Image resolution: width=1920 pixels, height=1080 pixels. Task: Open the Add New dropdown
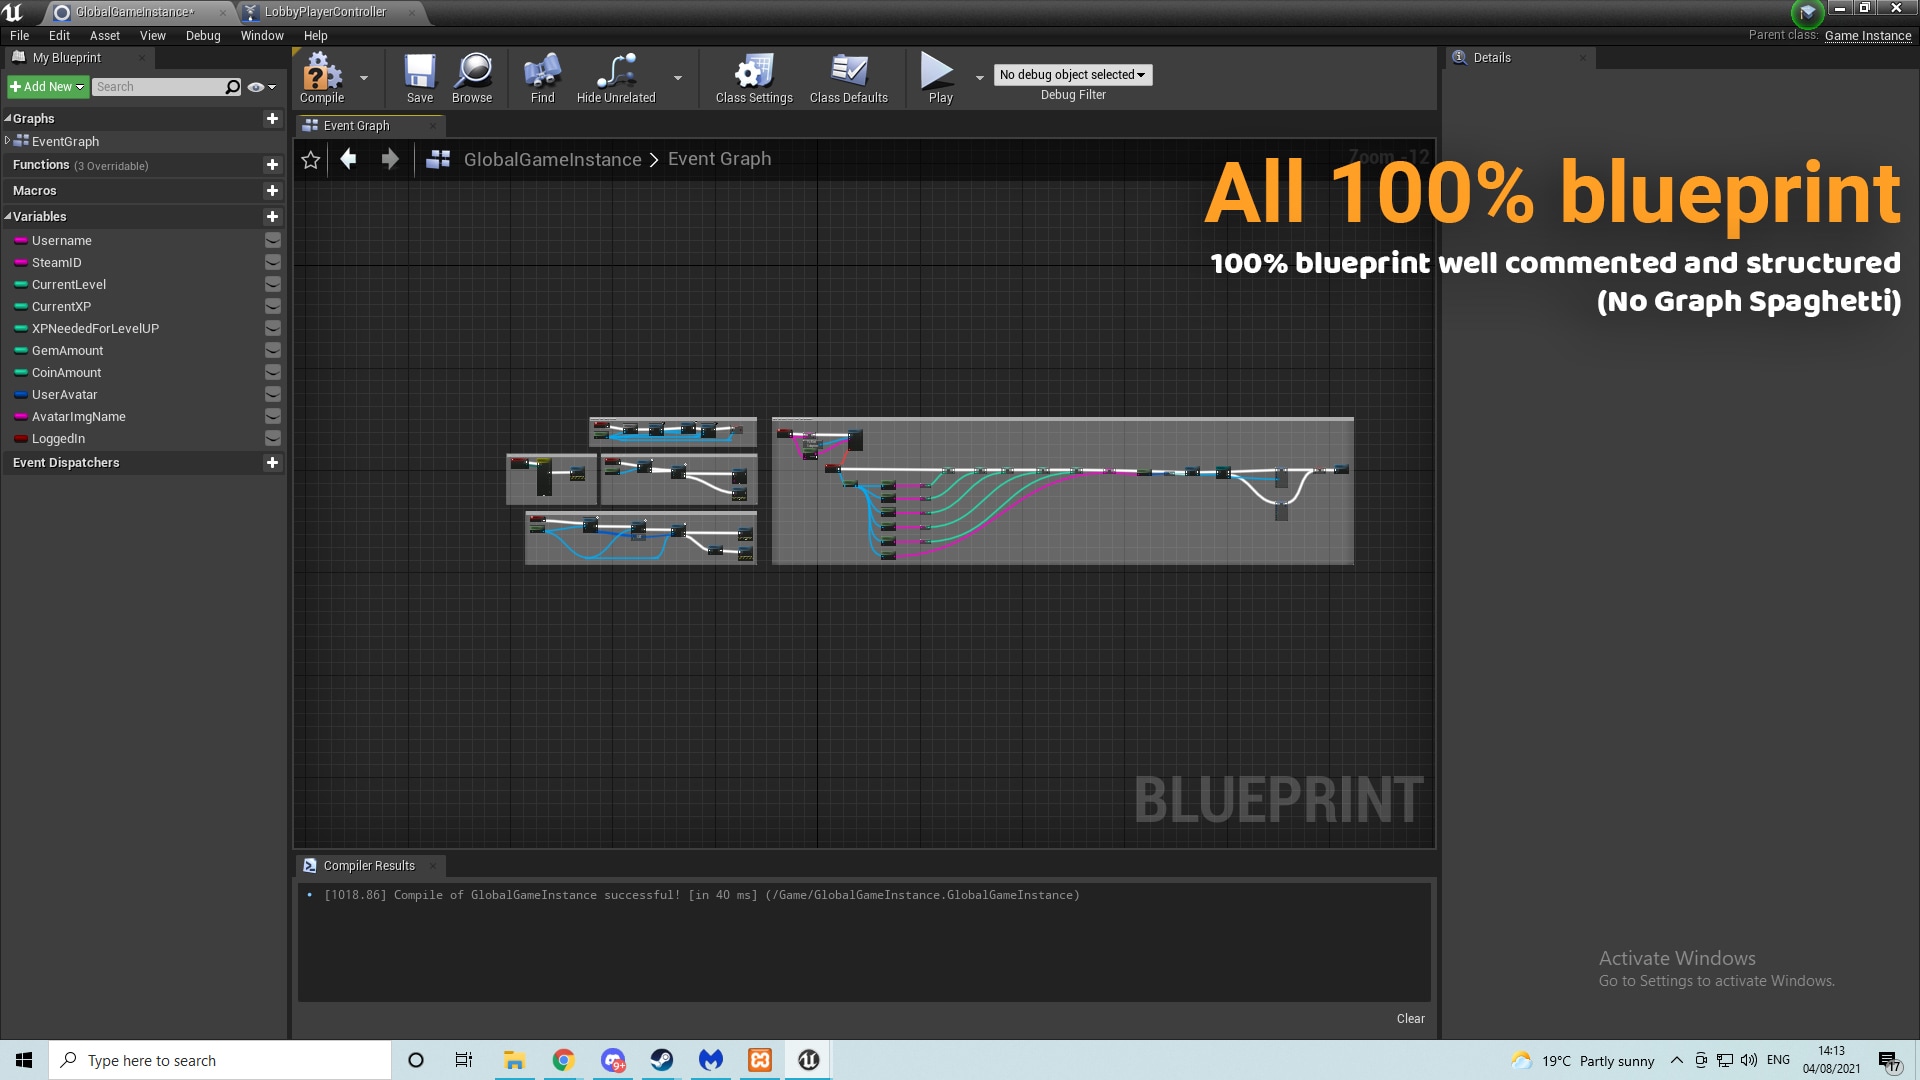click(x=47, y=87)
